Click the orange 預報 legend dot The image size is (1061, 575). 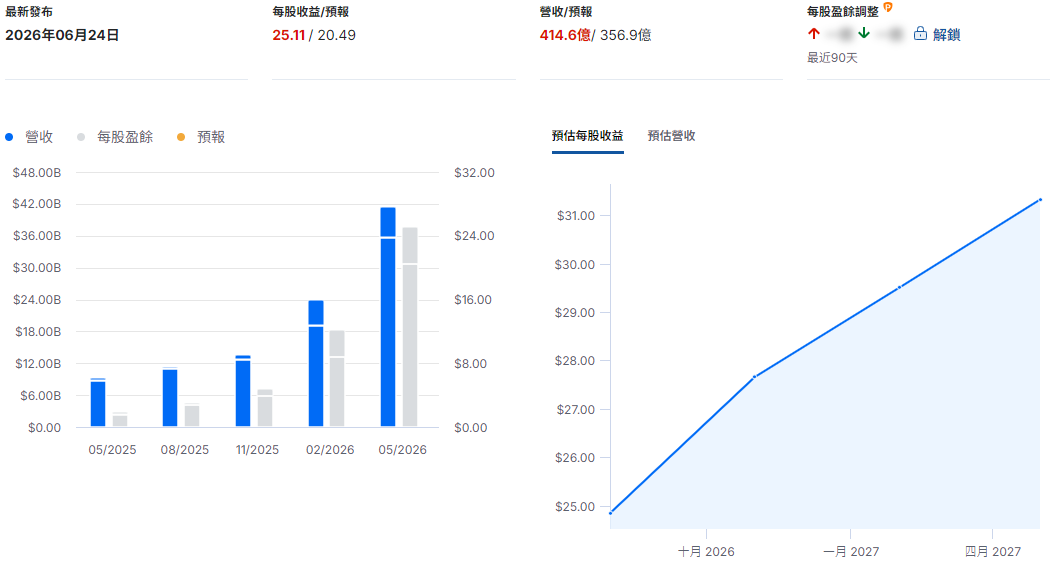coord(181,137)
